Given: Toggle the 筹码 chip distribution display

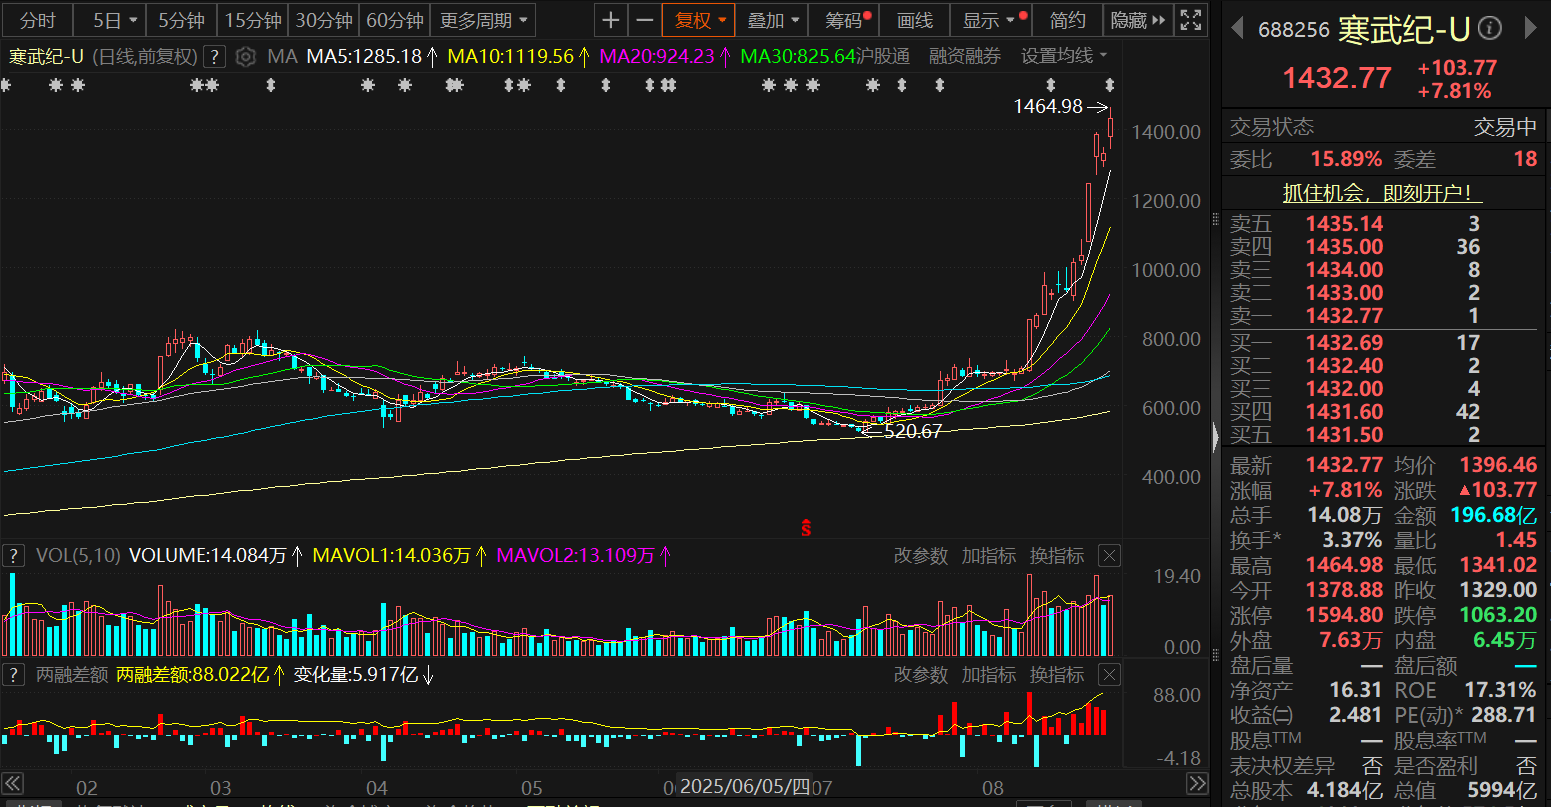Looking at the screenshot, I should [847, 20].
